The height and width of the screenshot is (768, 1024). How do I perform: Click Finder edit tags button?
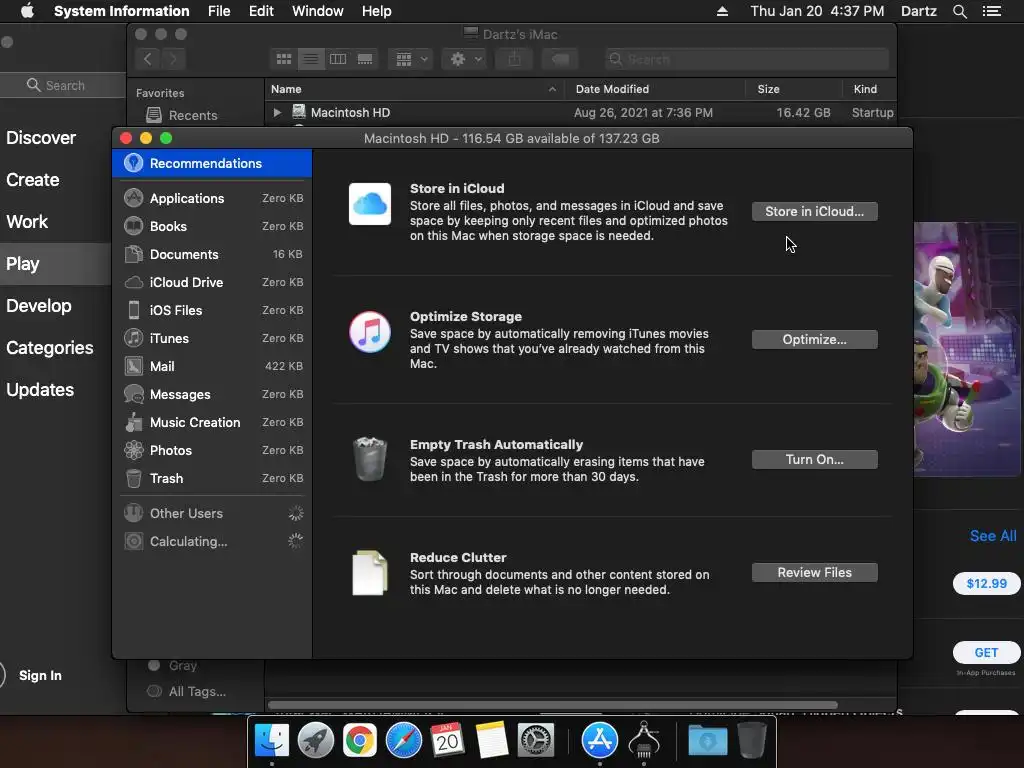(x=560, y=59)
